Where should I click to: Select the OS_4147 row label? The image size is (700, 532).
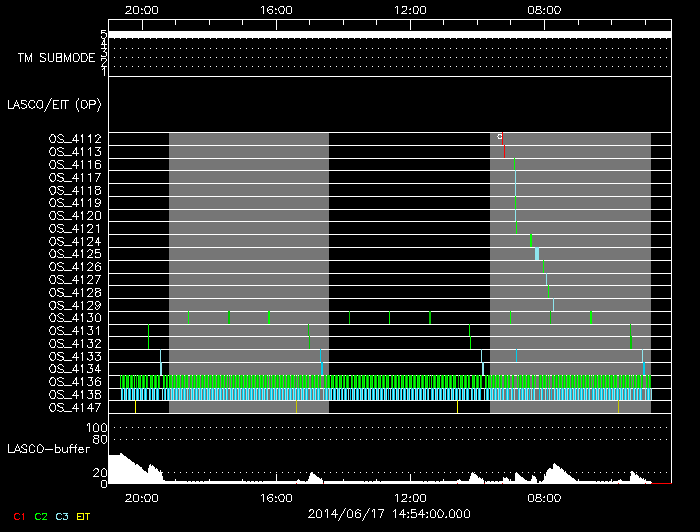tap(75, 407)
